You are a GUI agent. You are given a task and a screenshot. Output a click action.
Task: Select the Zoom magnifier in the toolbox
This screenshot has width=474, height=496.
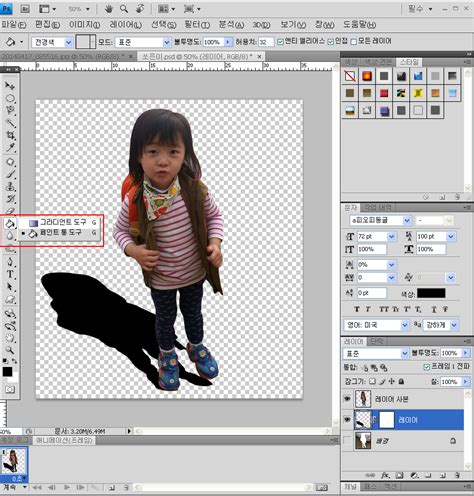pos(10,350)
